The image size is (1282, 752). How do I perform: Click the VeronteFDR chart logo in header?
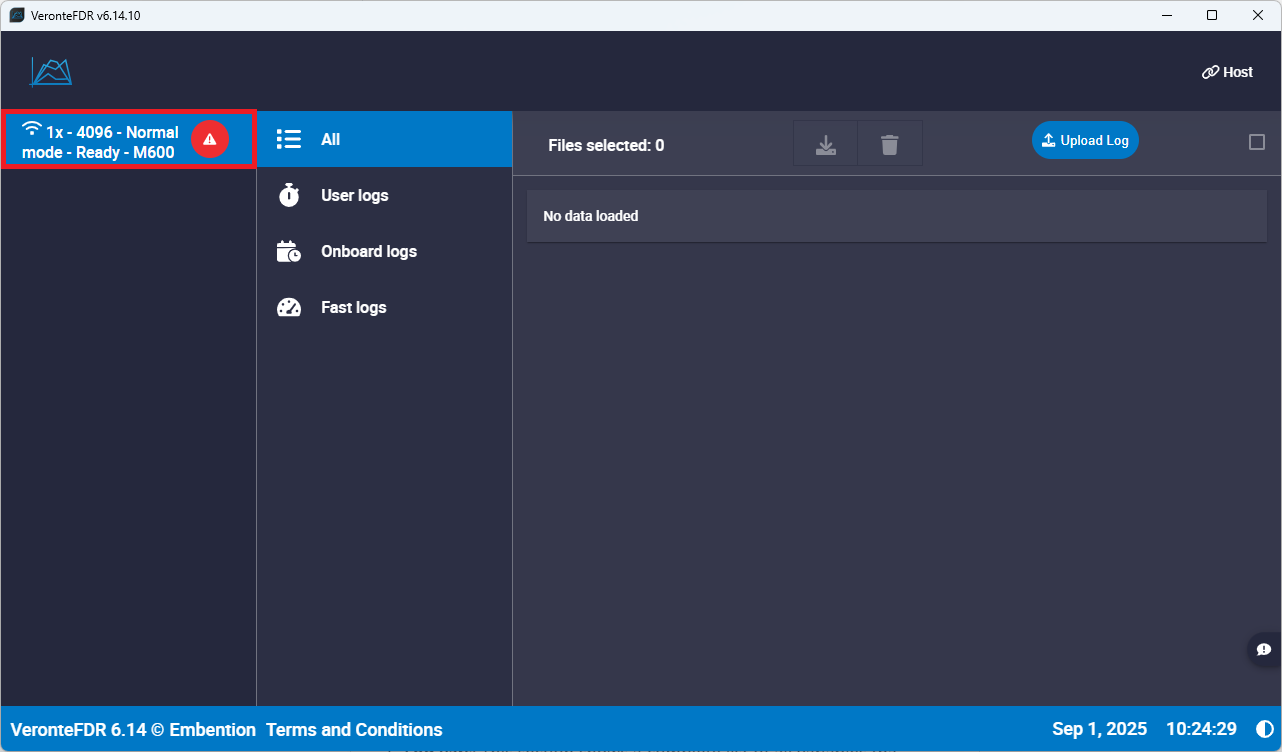point(51,71)
